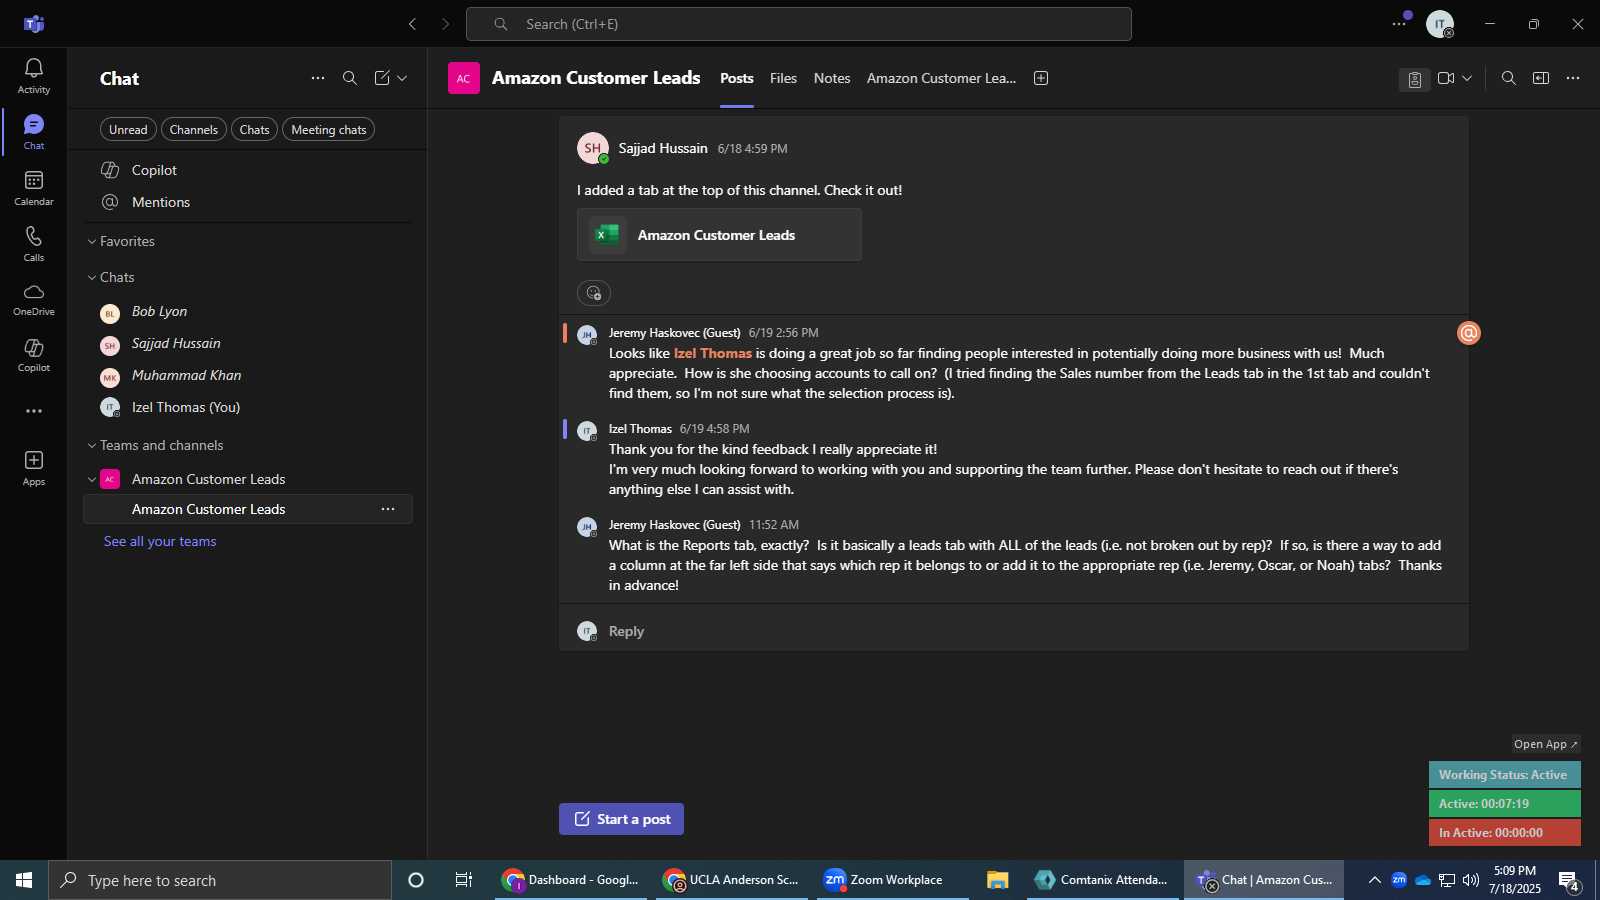1600x900 pixels.
Task: Open channel header more options
Action: (1573, 78)
